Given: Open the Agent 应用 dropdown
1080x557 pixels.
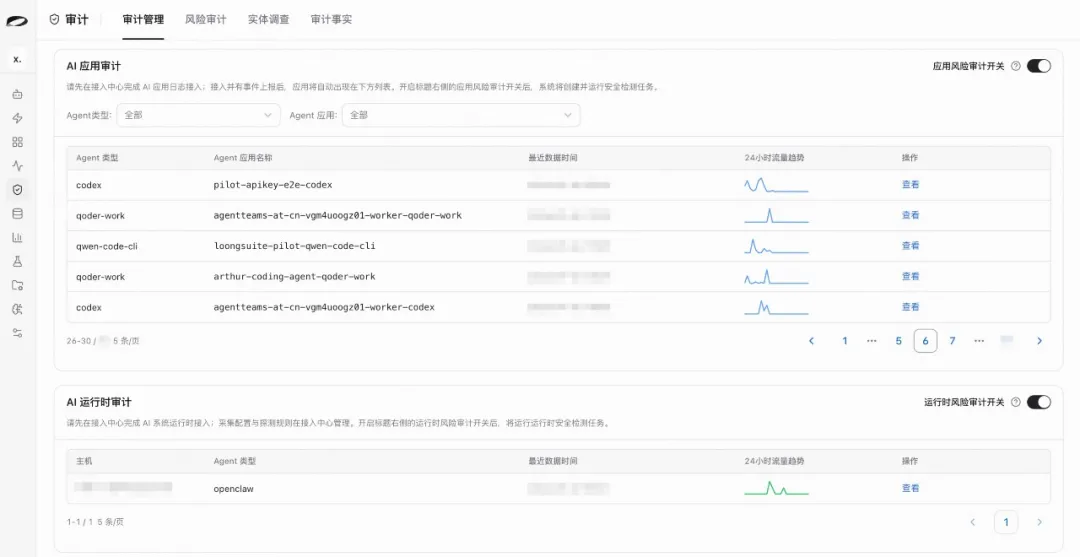Looking at the screenshot, I should (461, 115).
